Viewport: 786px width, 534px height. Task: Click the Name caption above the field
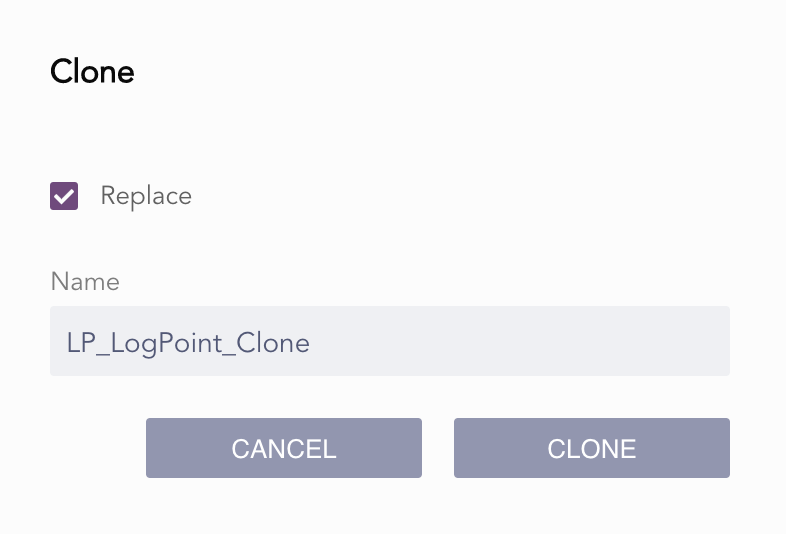(x=85, y=282)
